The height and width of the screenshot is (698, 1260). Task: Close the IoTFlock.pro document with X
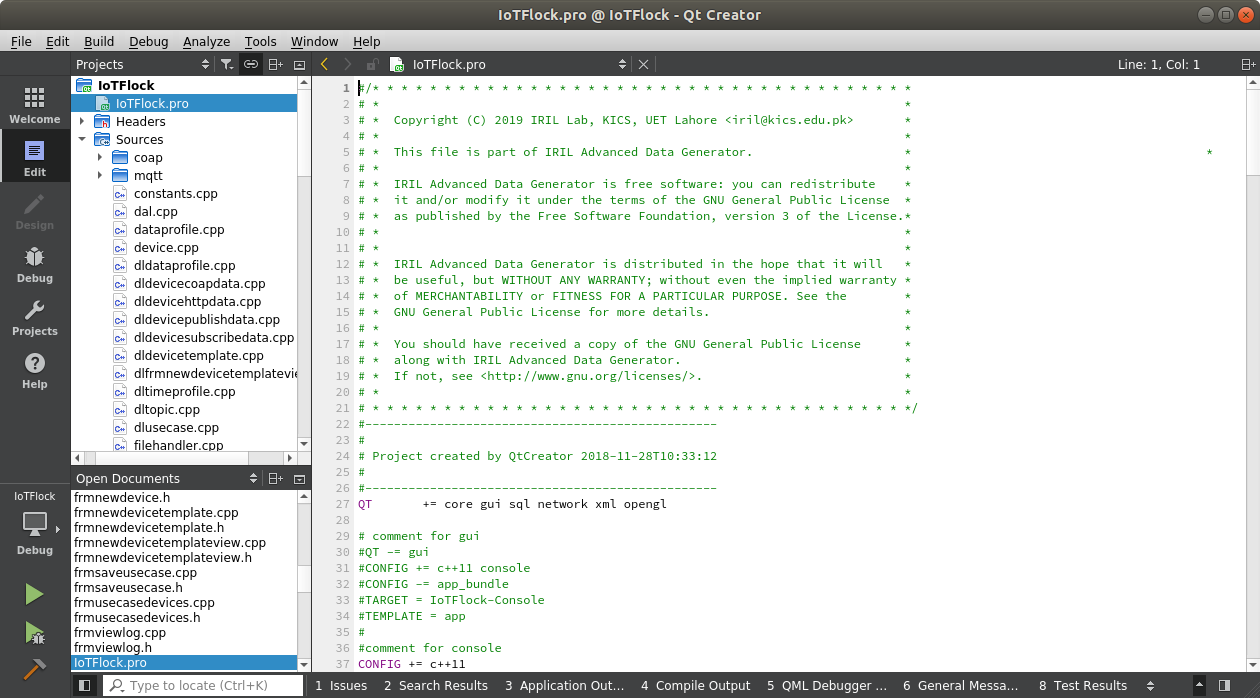[643, 64]
